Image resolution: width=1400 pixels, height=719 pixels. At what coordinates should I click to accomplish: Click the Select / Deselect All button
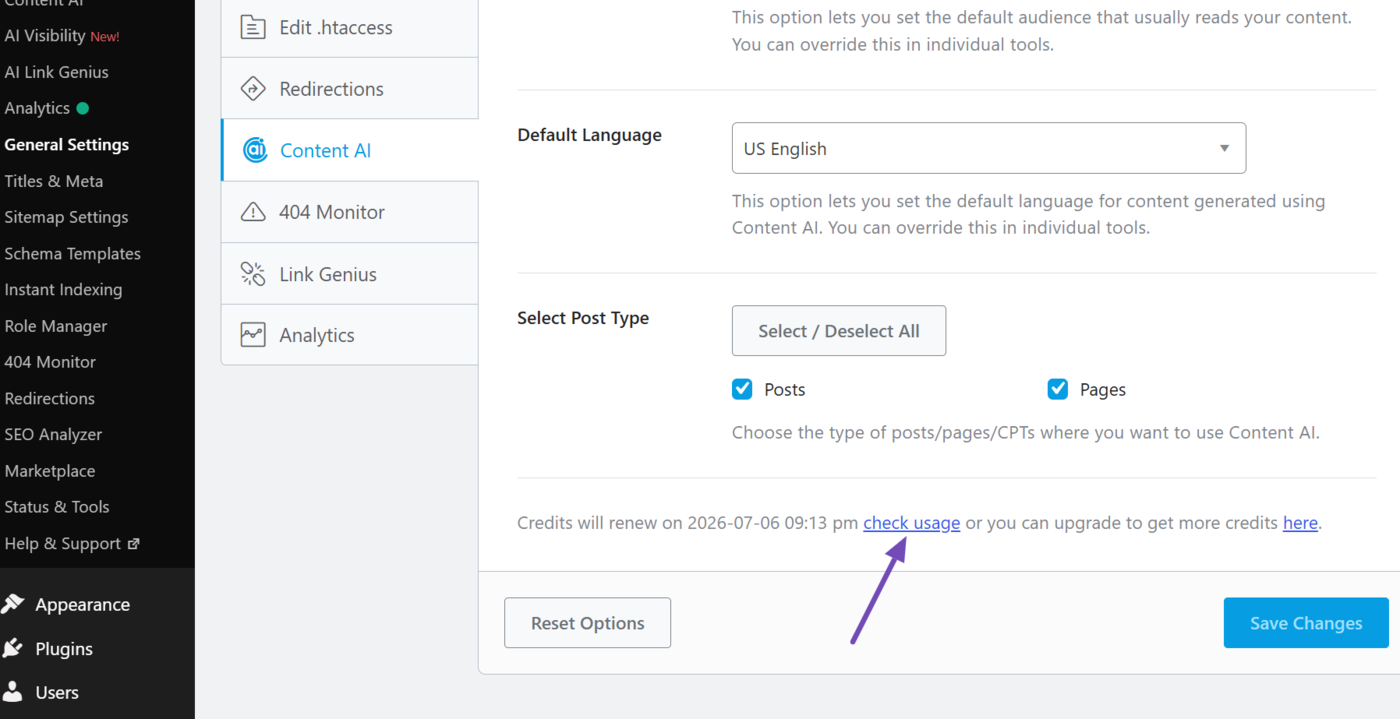tap(839, 331)
